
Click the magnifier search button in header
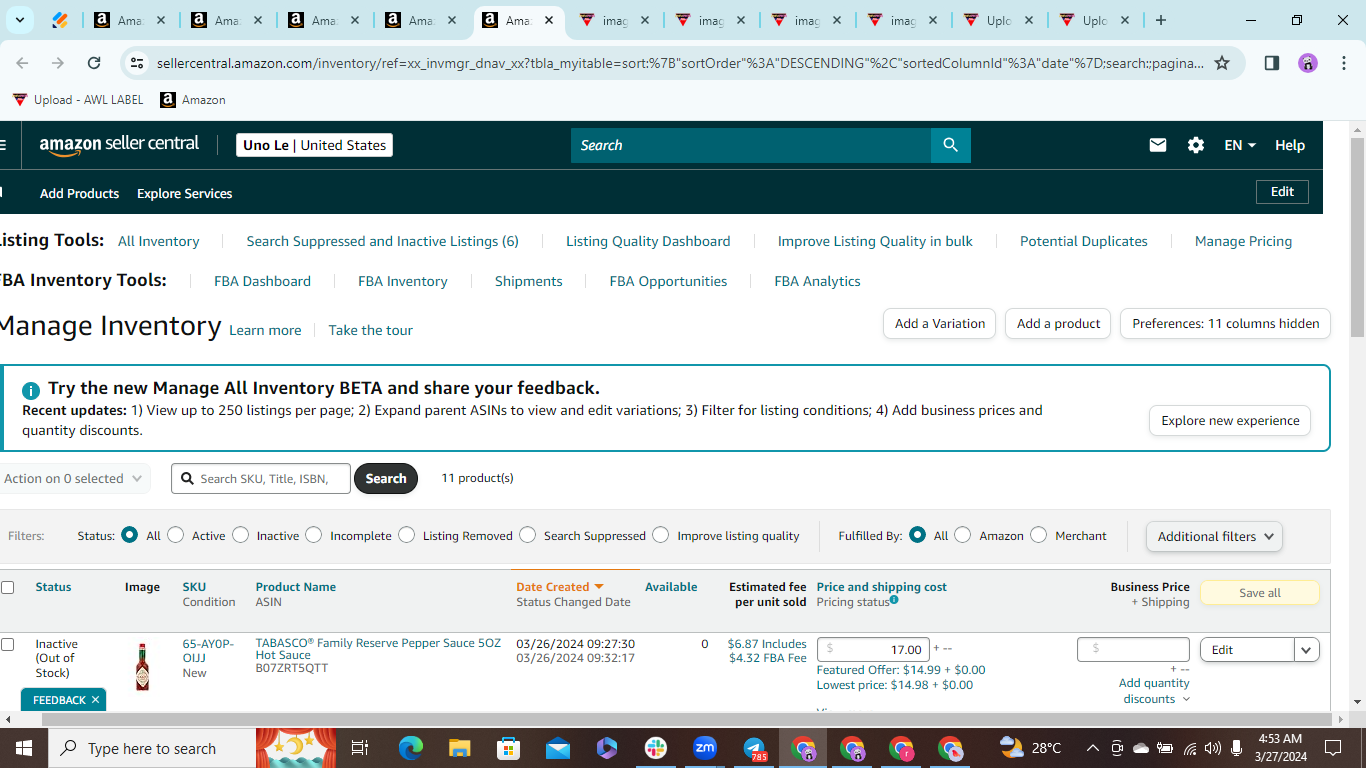coord(950,145)
